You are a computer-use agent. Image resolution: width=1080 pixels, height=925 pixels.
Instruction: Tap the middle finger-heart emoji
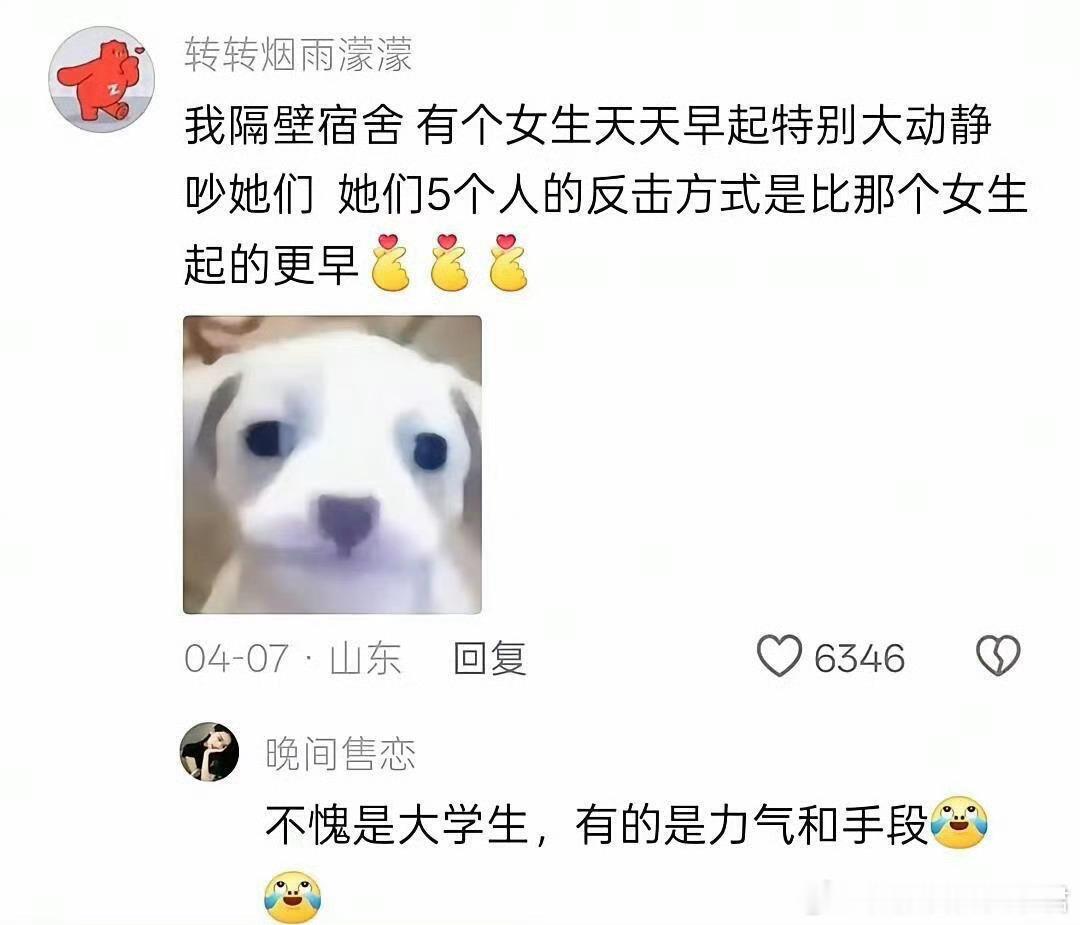[449, 262]
